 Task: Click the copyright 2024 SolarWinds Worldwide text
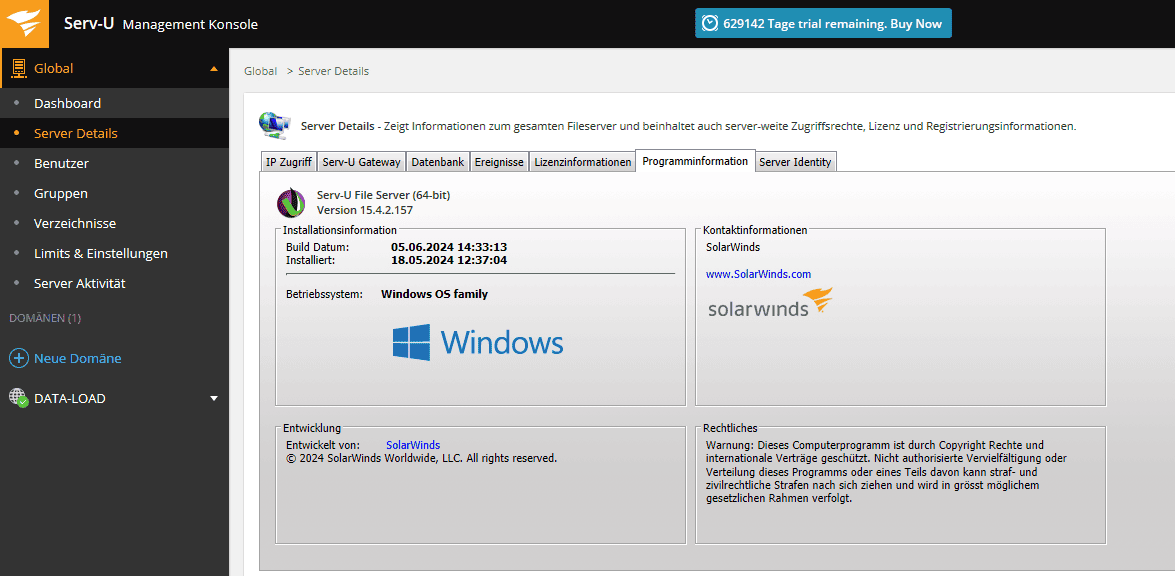pyautogui.click(x=422, y=458)
